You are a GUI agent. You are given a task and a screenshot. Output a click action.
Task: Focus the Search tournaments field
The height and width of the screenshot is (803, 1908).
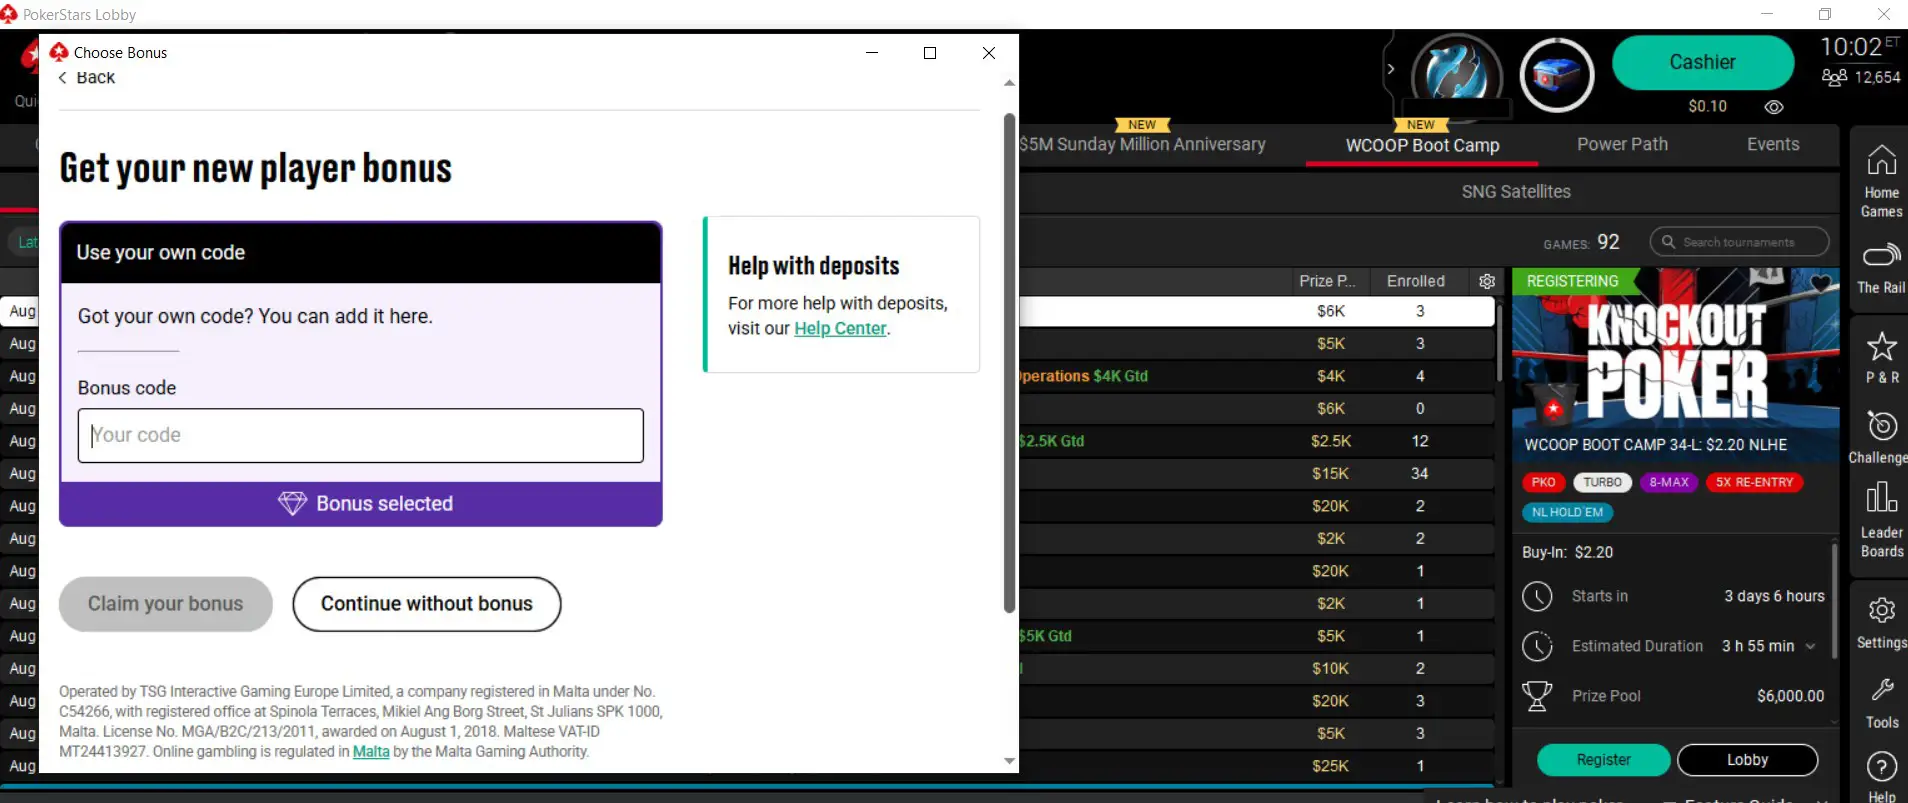coord(1739,242)
